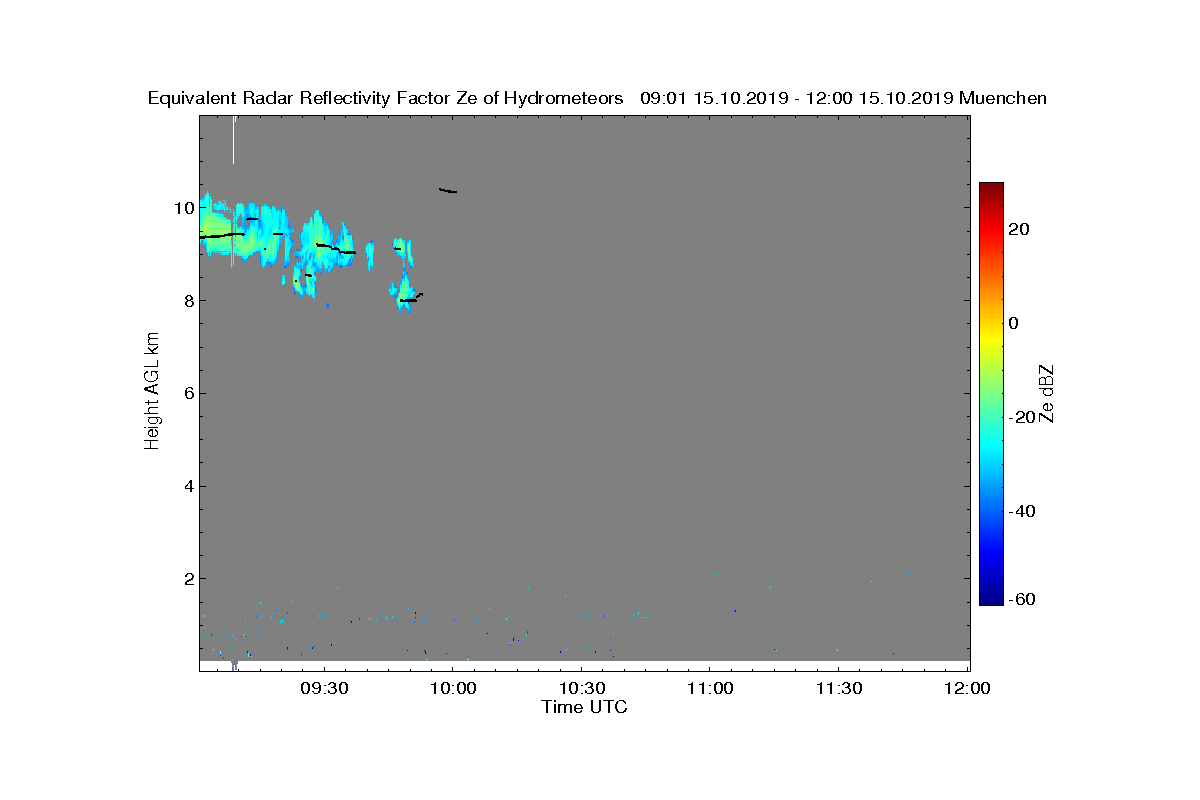Screen dimensions: 1200x800
Task: Click the dark blue bottom of colorbar
Action: point(991,598)
